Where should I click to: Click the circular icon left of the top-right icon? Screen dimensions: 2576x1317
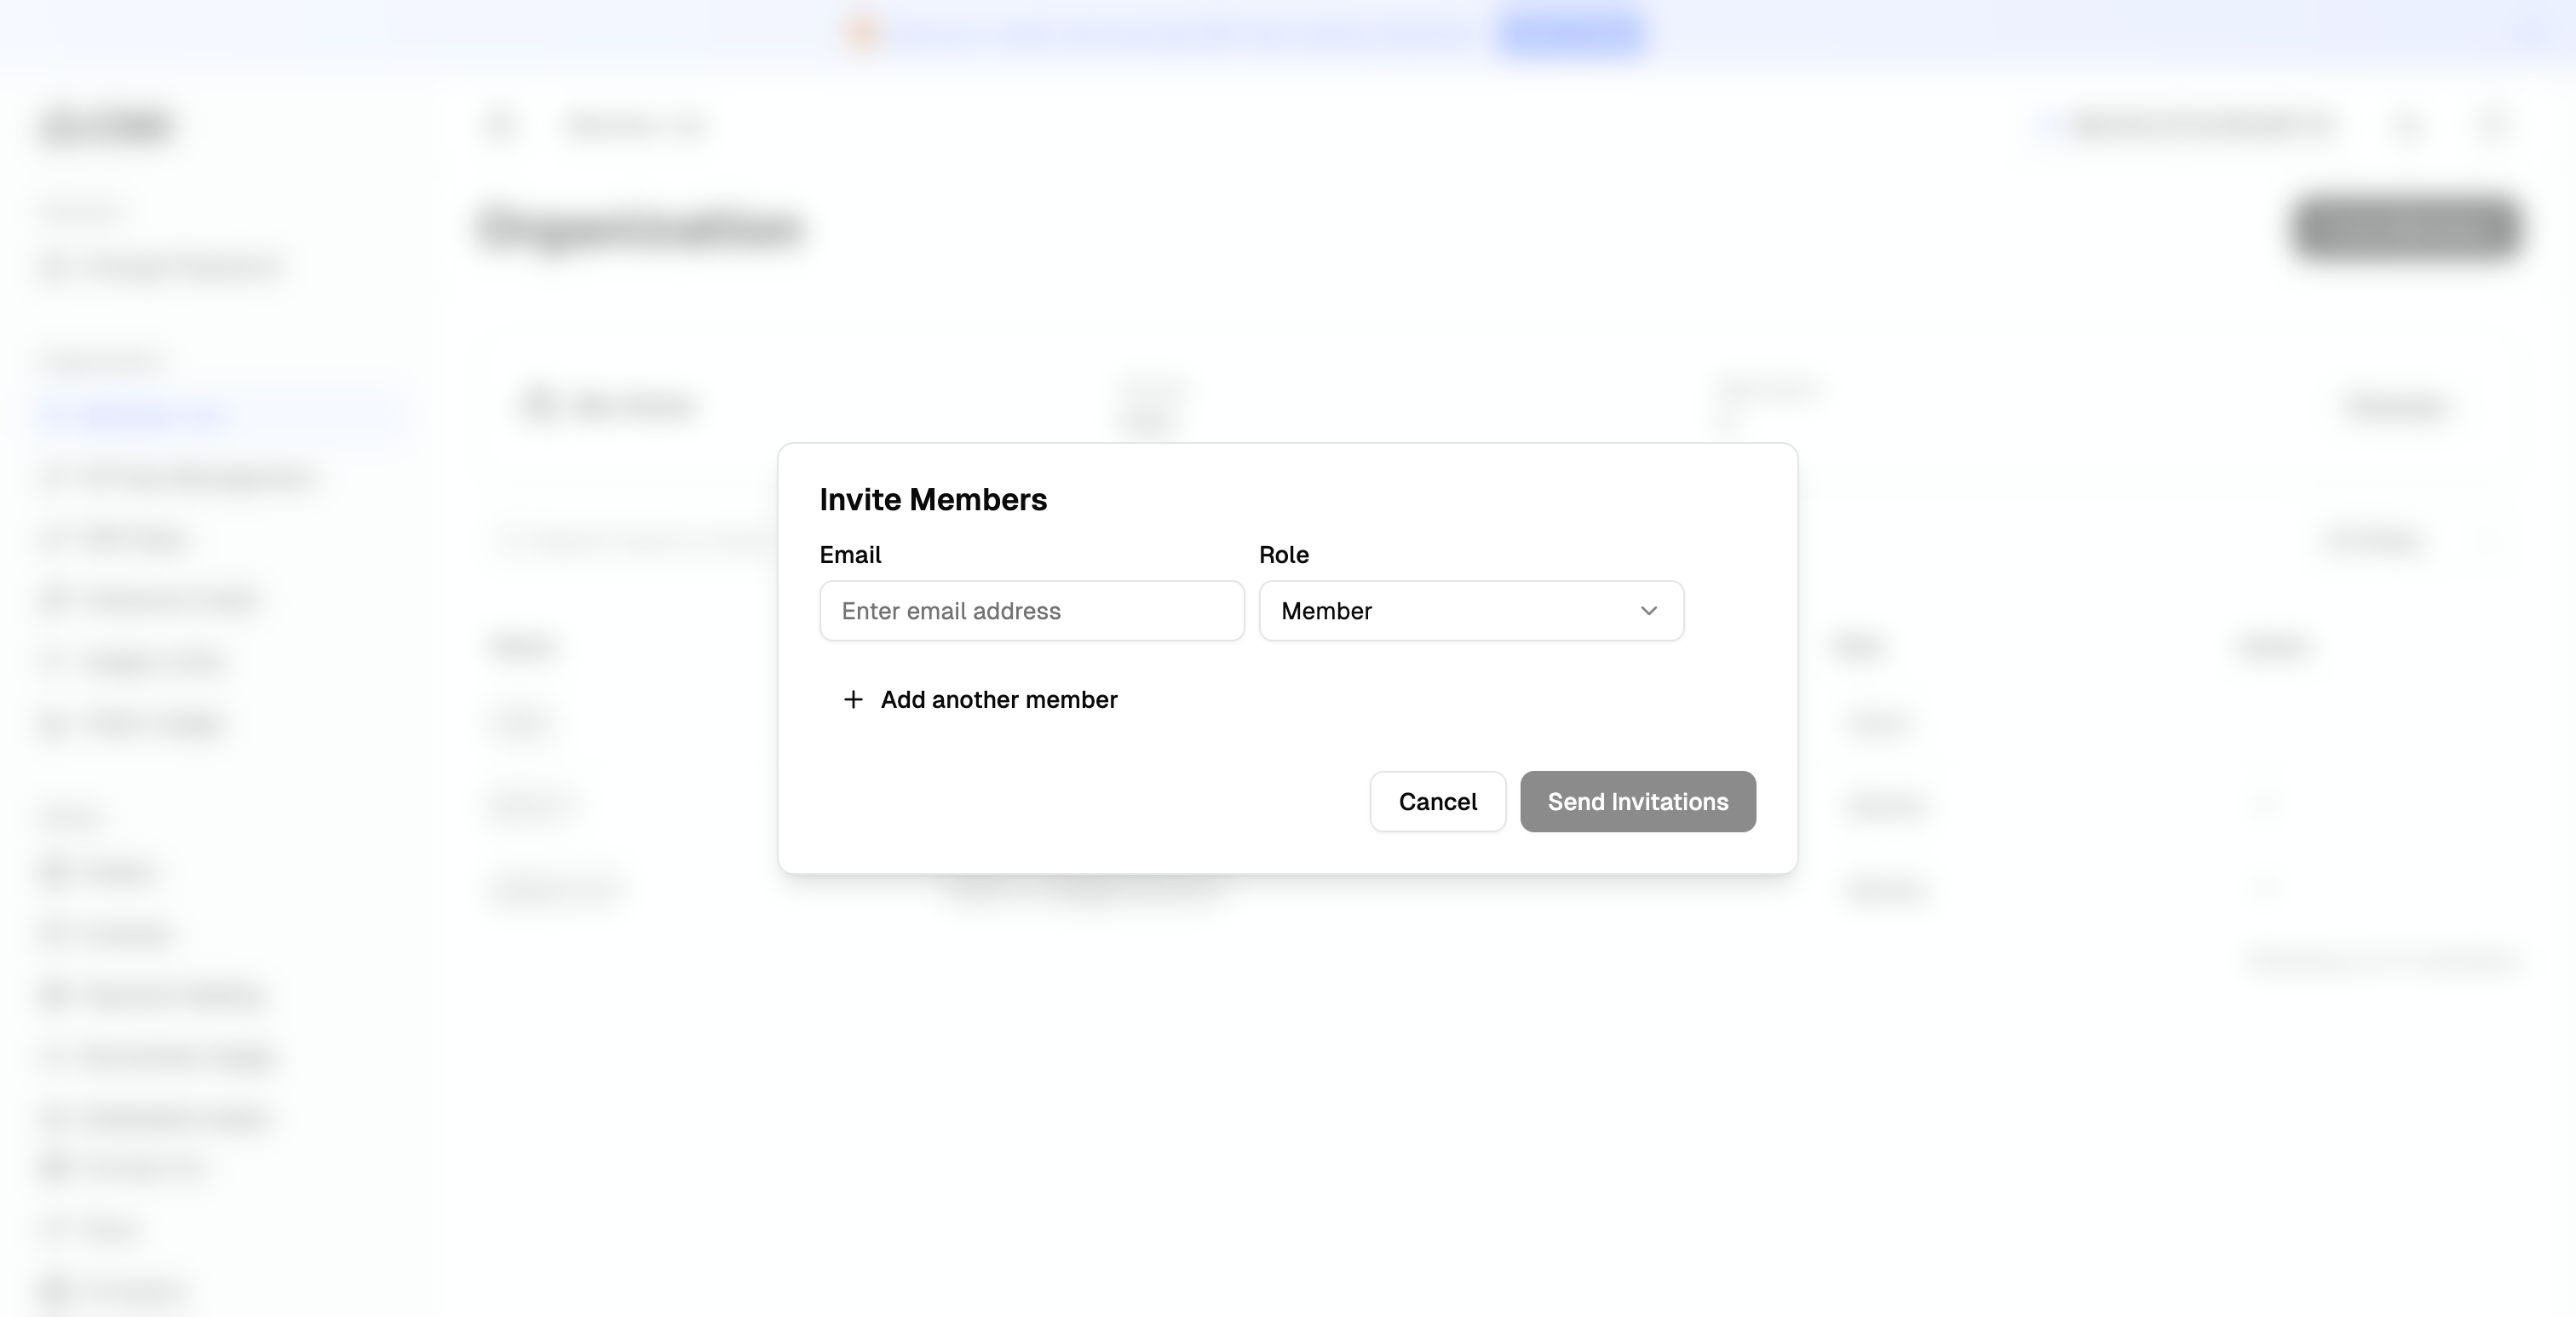(2409, 125)
